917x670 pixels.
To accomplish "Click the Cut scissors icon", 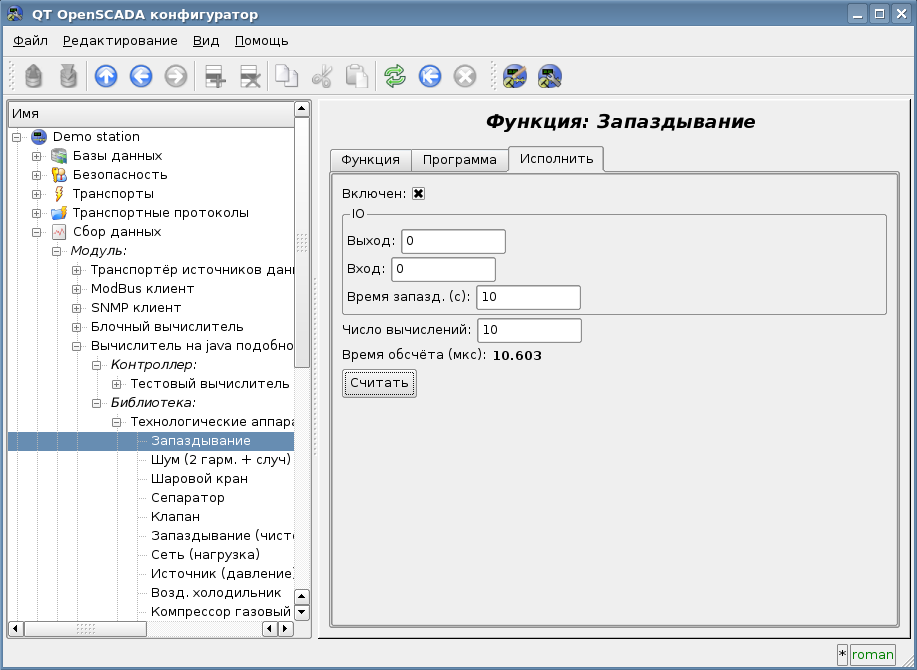I will click(322, 77).
